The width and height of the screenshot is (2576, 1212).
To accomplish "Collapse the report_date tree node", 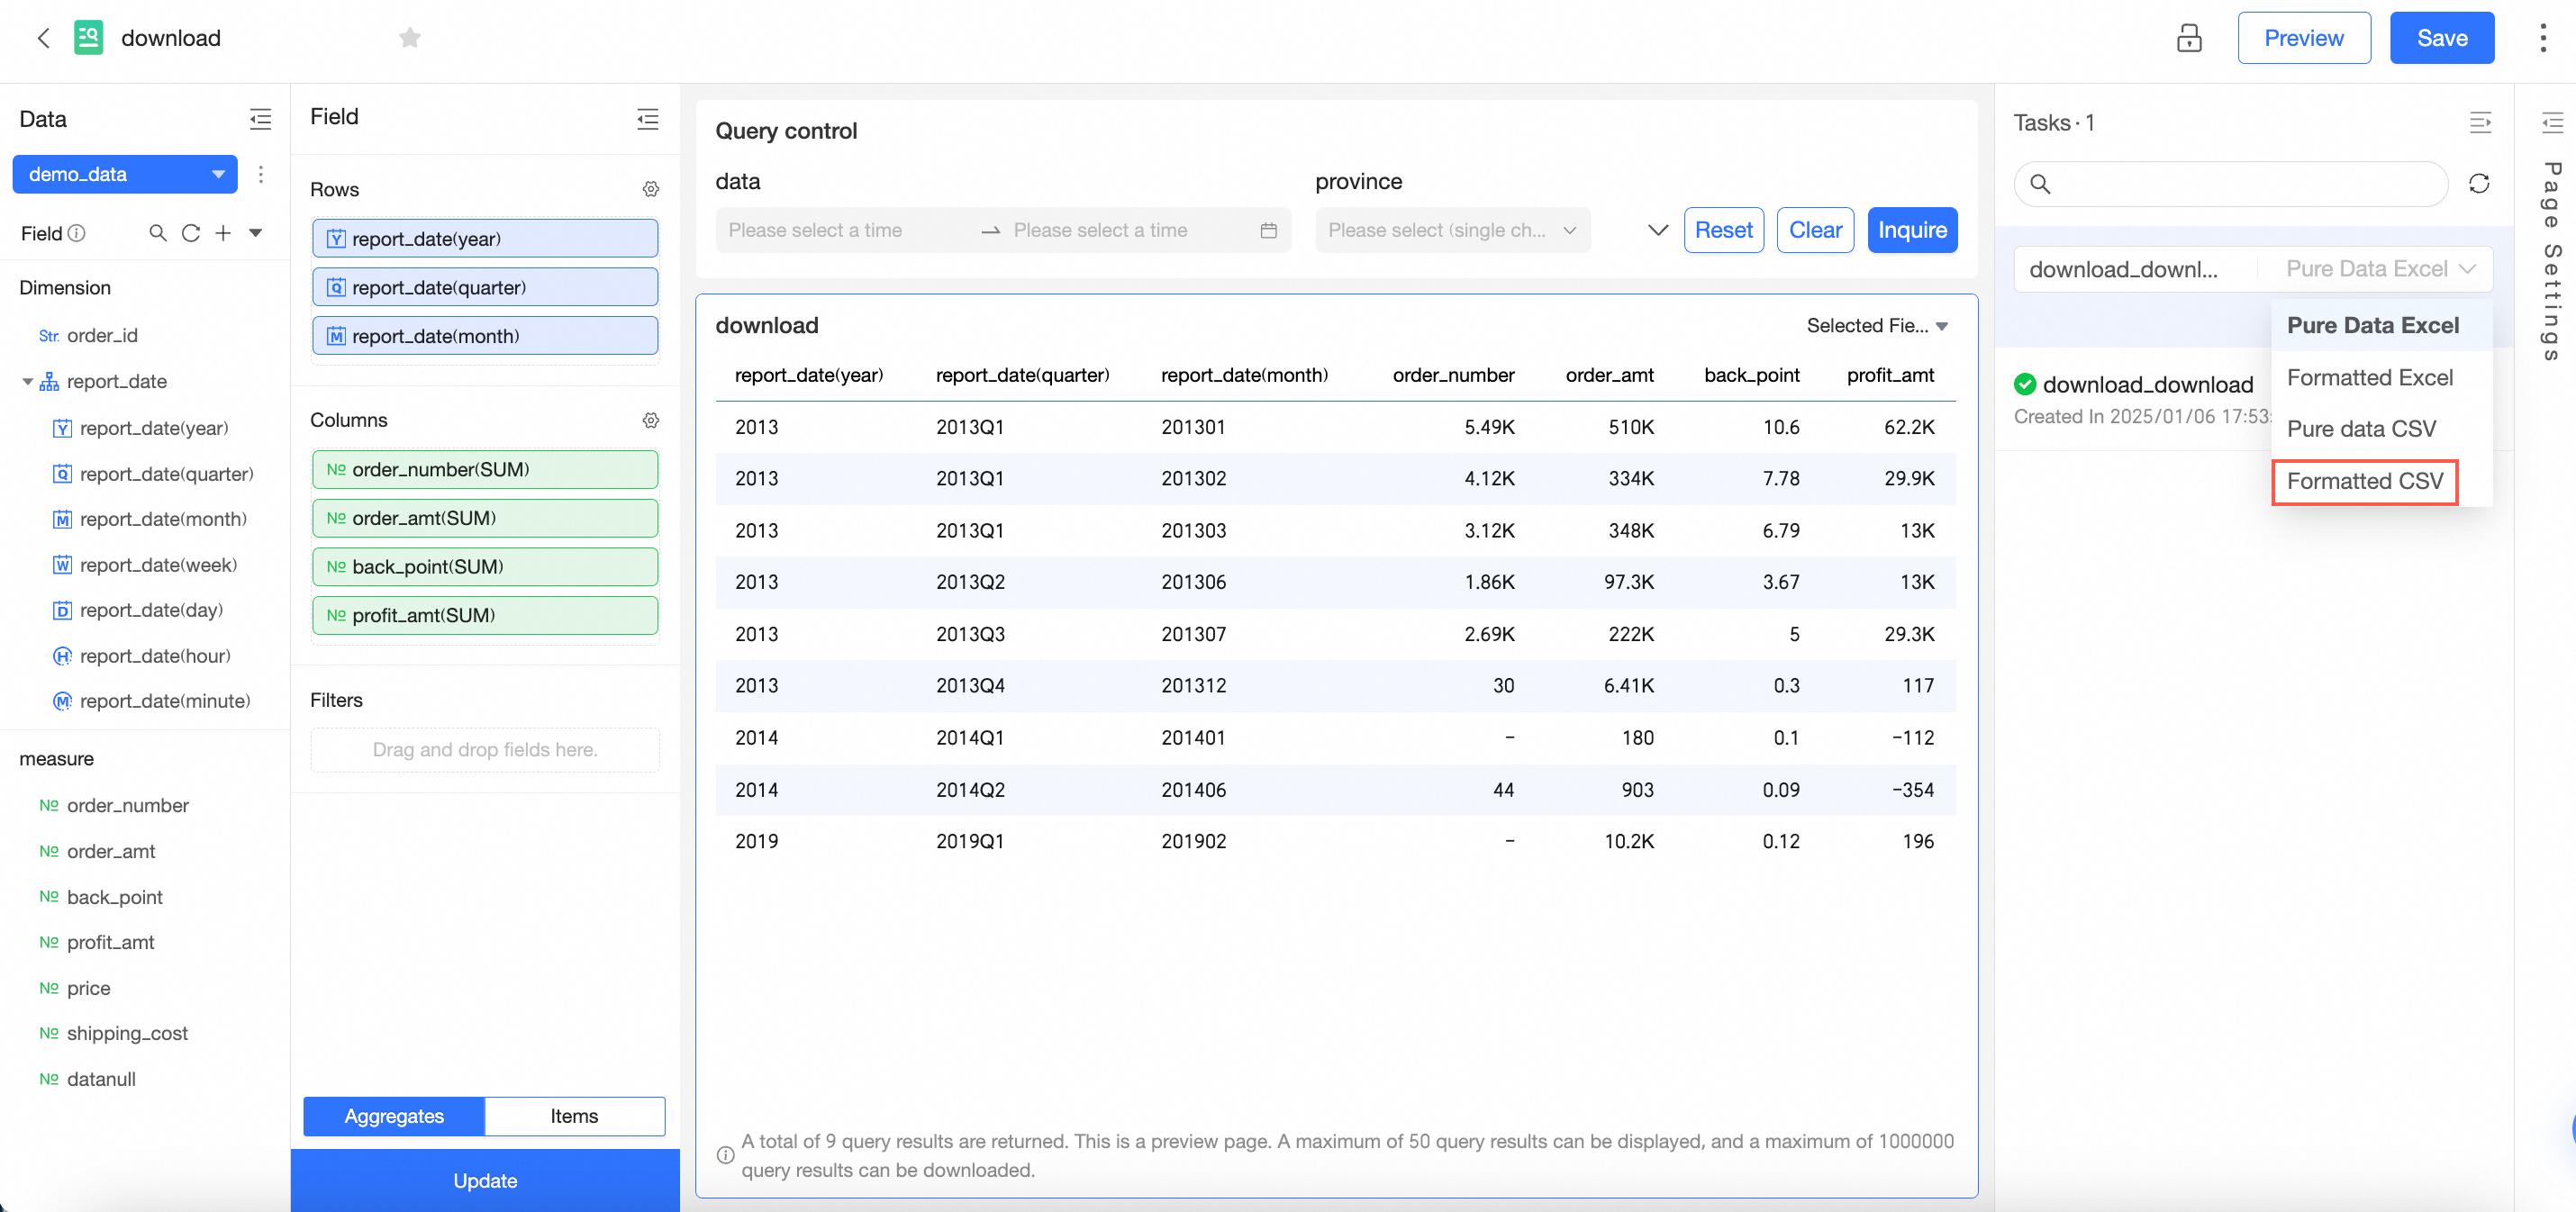I will [x=27, y=382].
